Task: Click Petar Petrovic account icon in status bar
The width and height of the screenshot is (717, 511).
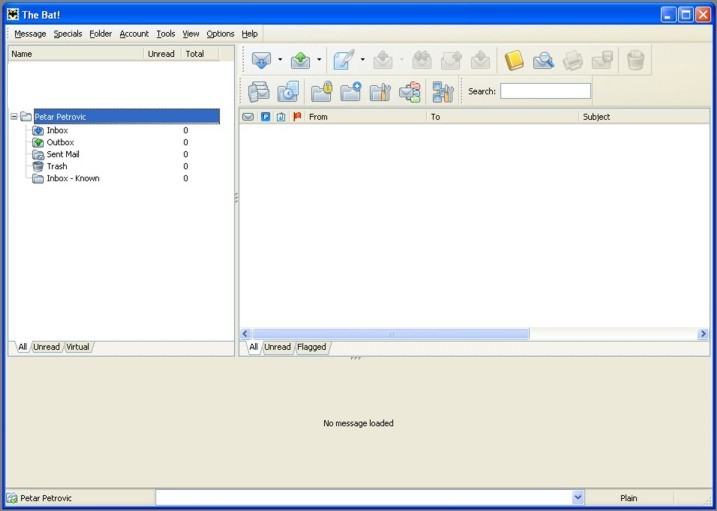Action: (x=12, y=498)
